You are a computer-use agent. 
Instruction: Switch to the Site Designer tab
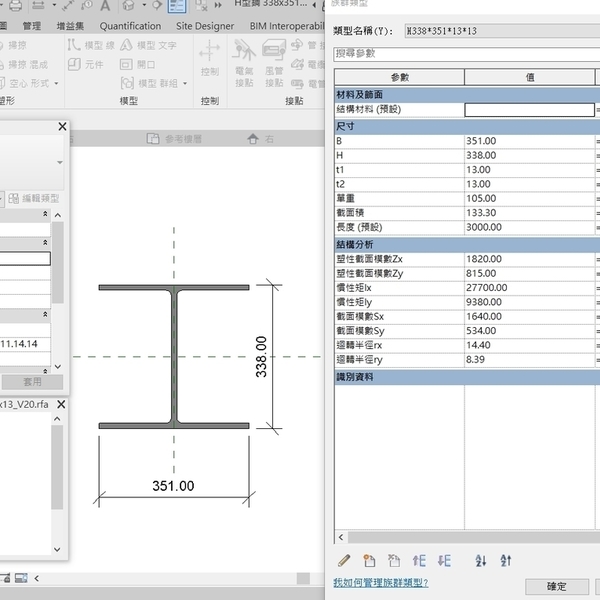205,26
